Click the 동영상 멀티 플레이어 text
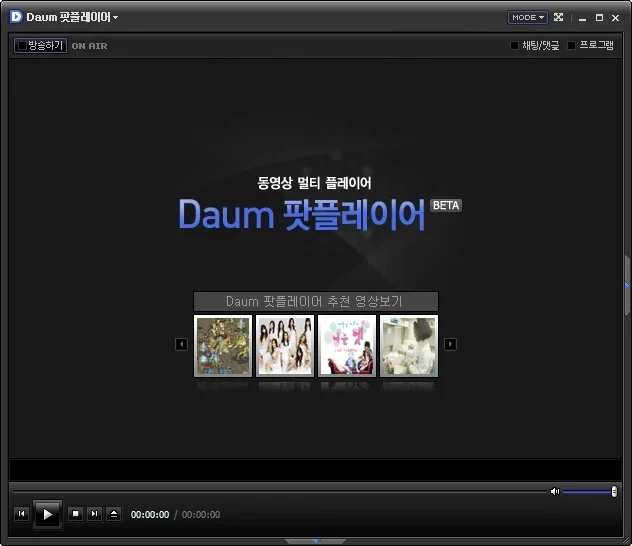632x546 pixels. point(314,183)
